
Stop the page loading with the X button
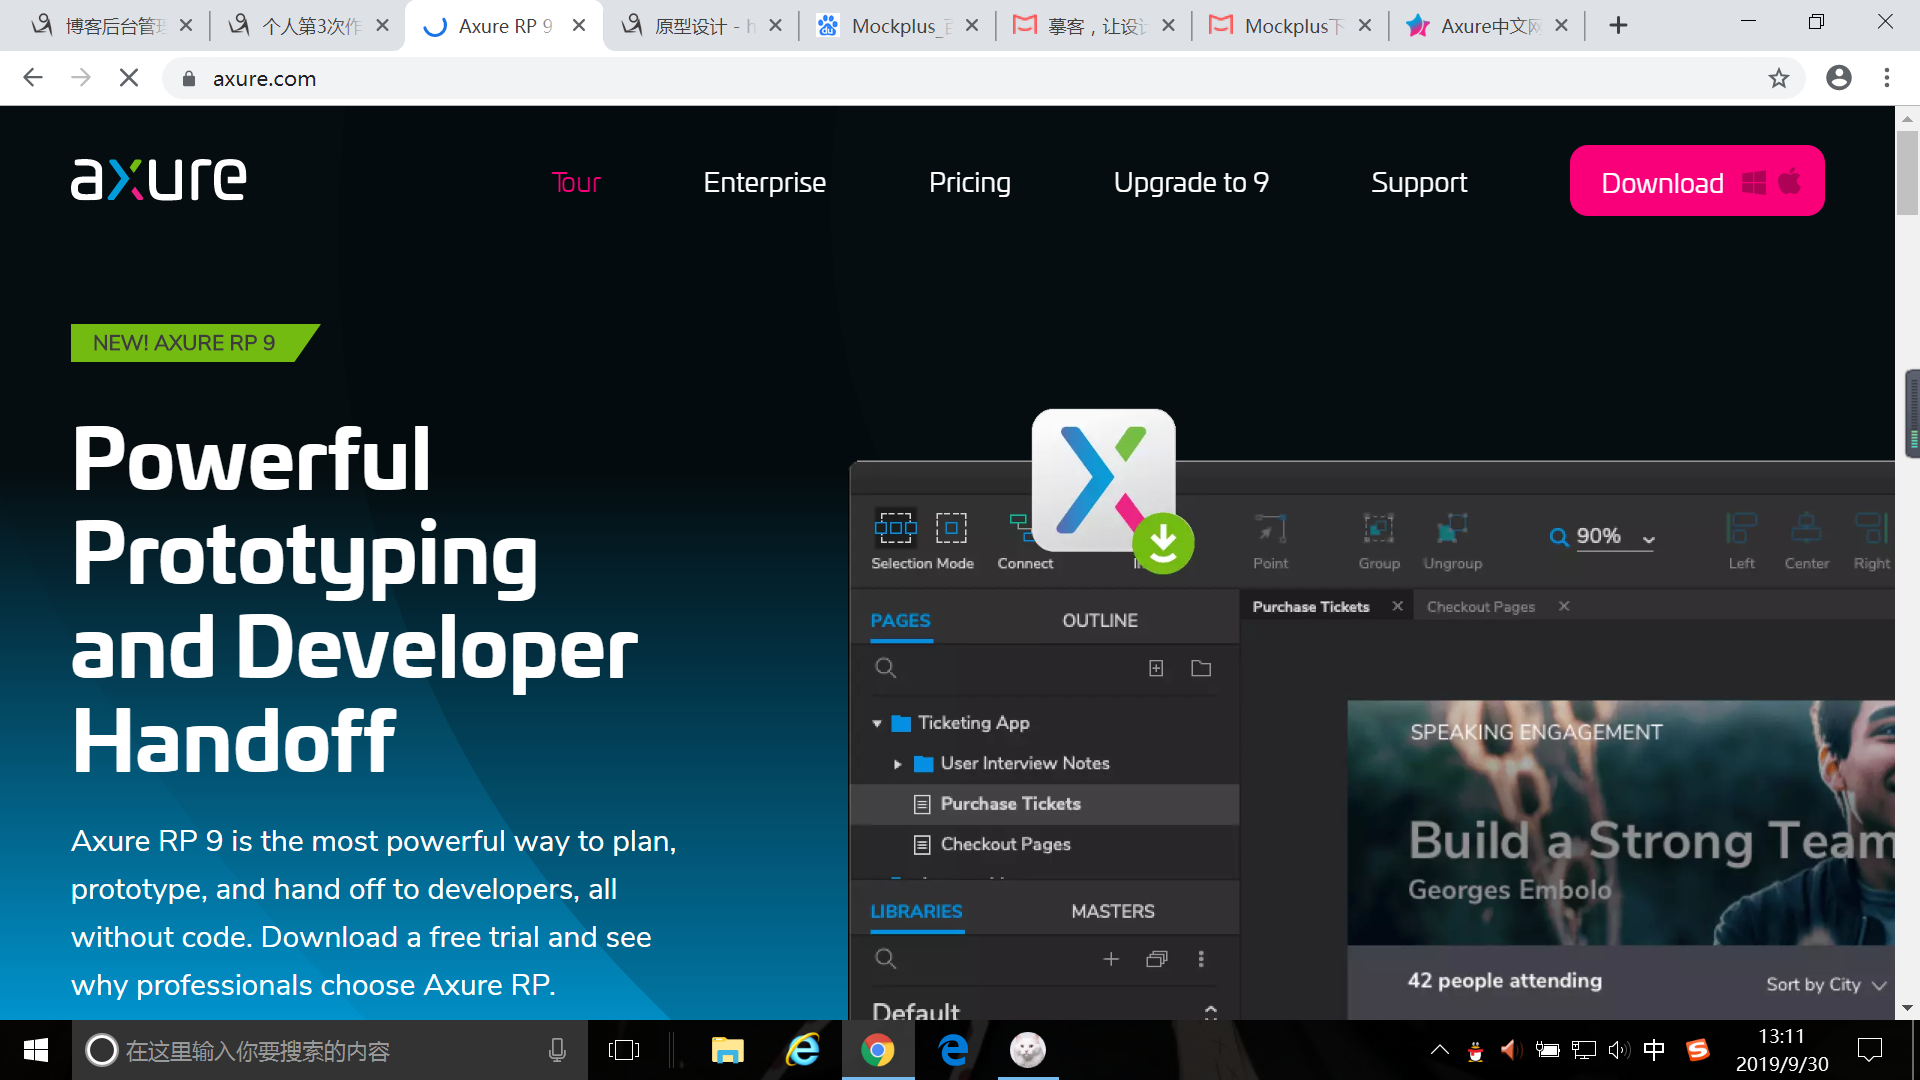coord(129,78)
